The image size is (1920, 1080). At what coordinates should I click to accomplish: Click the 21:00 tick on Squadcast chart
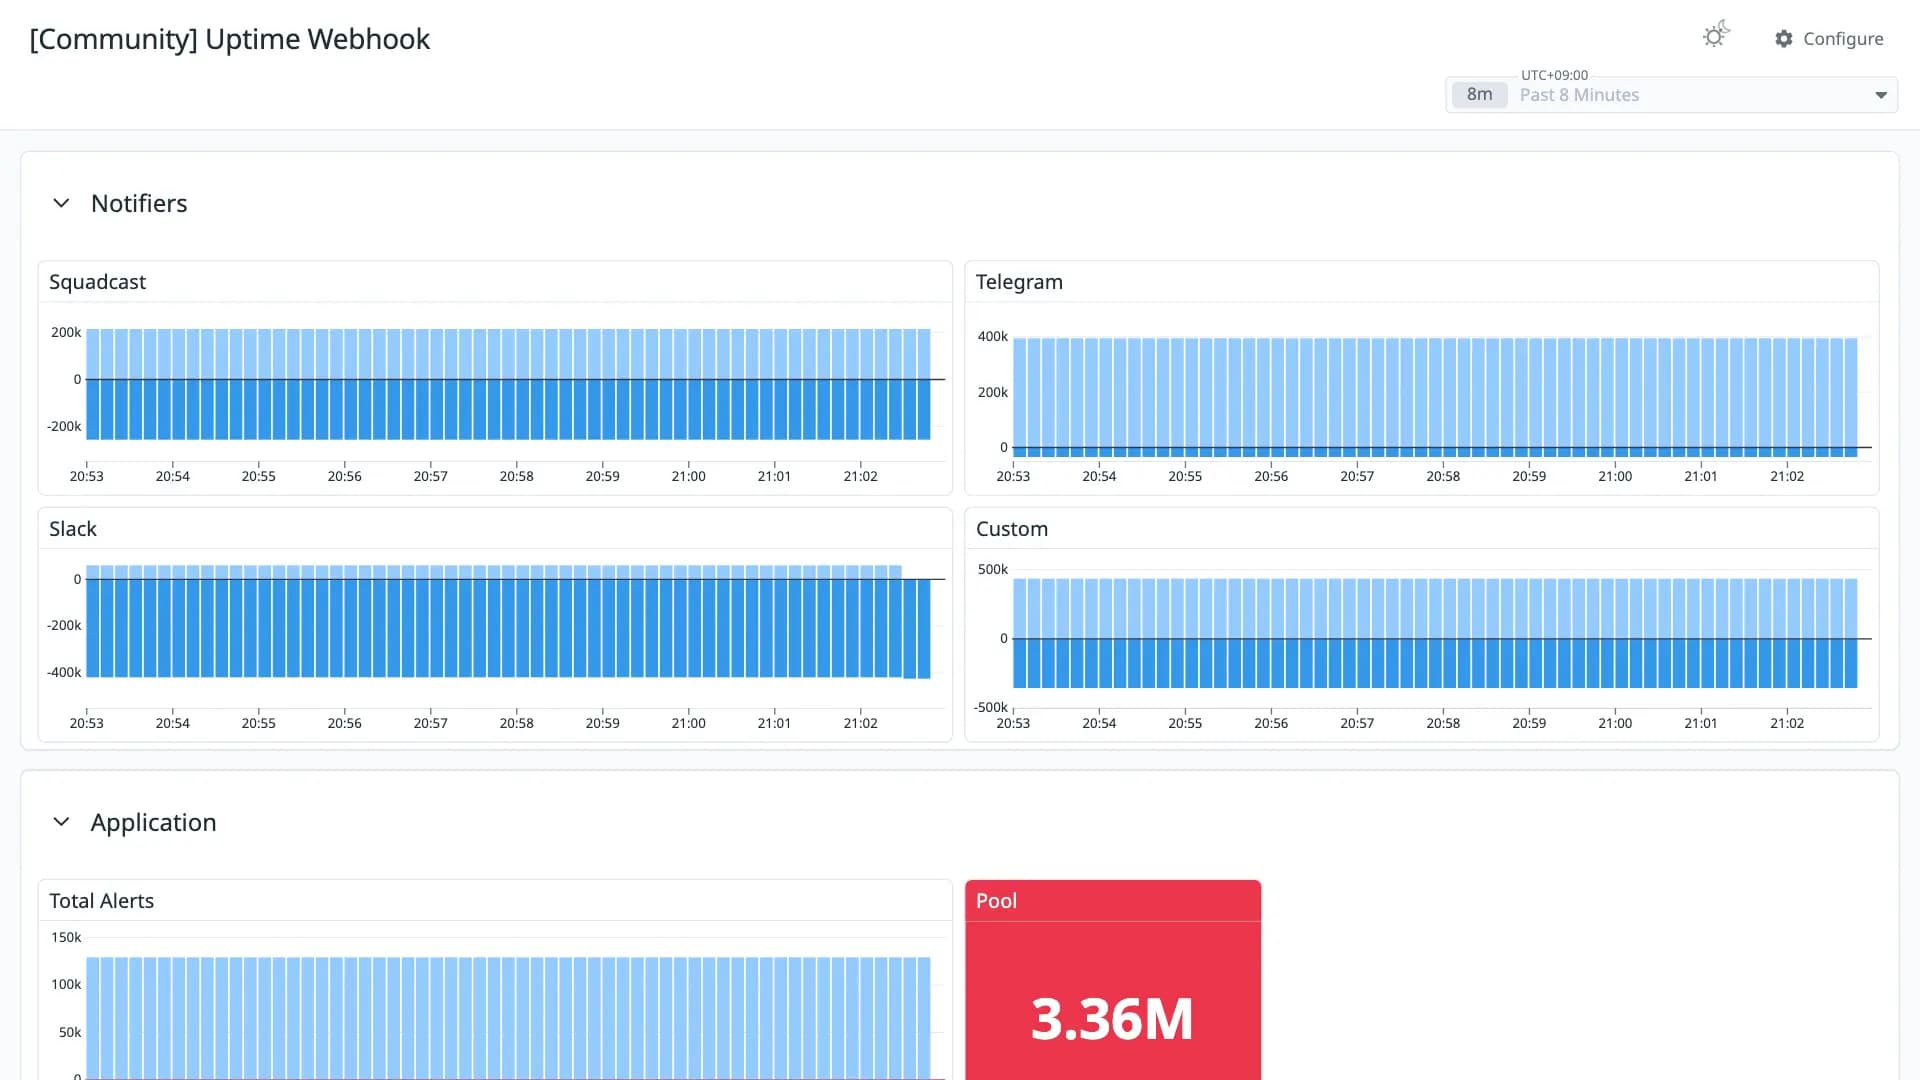coord(688,476)
